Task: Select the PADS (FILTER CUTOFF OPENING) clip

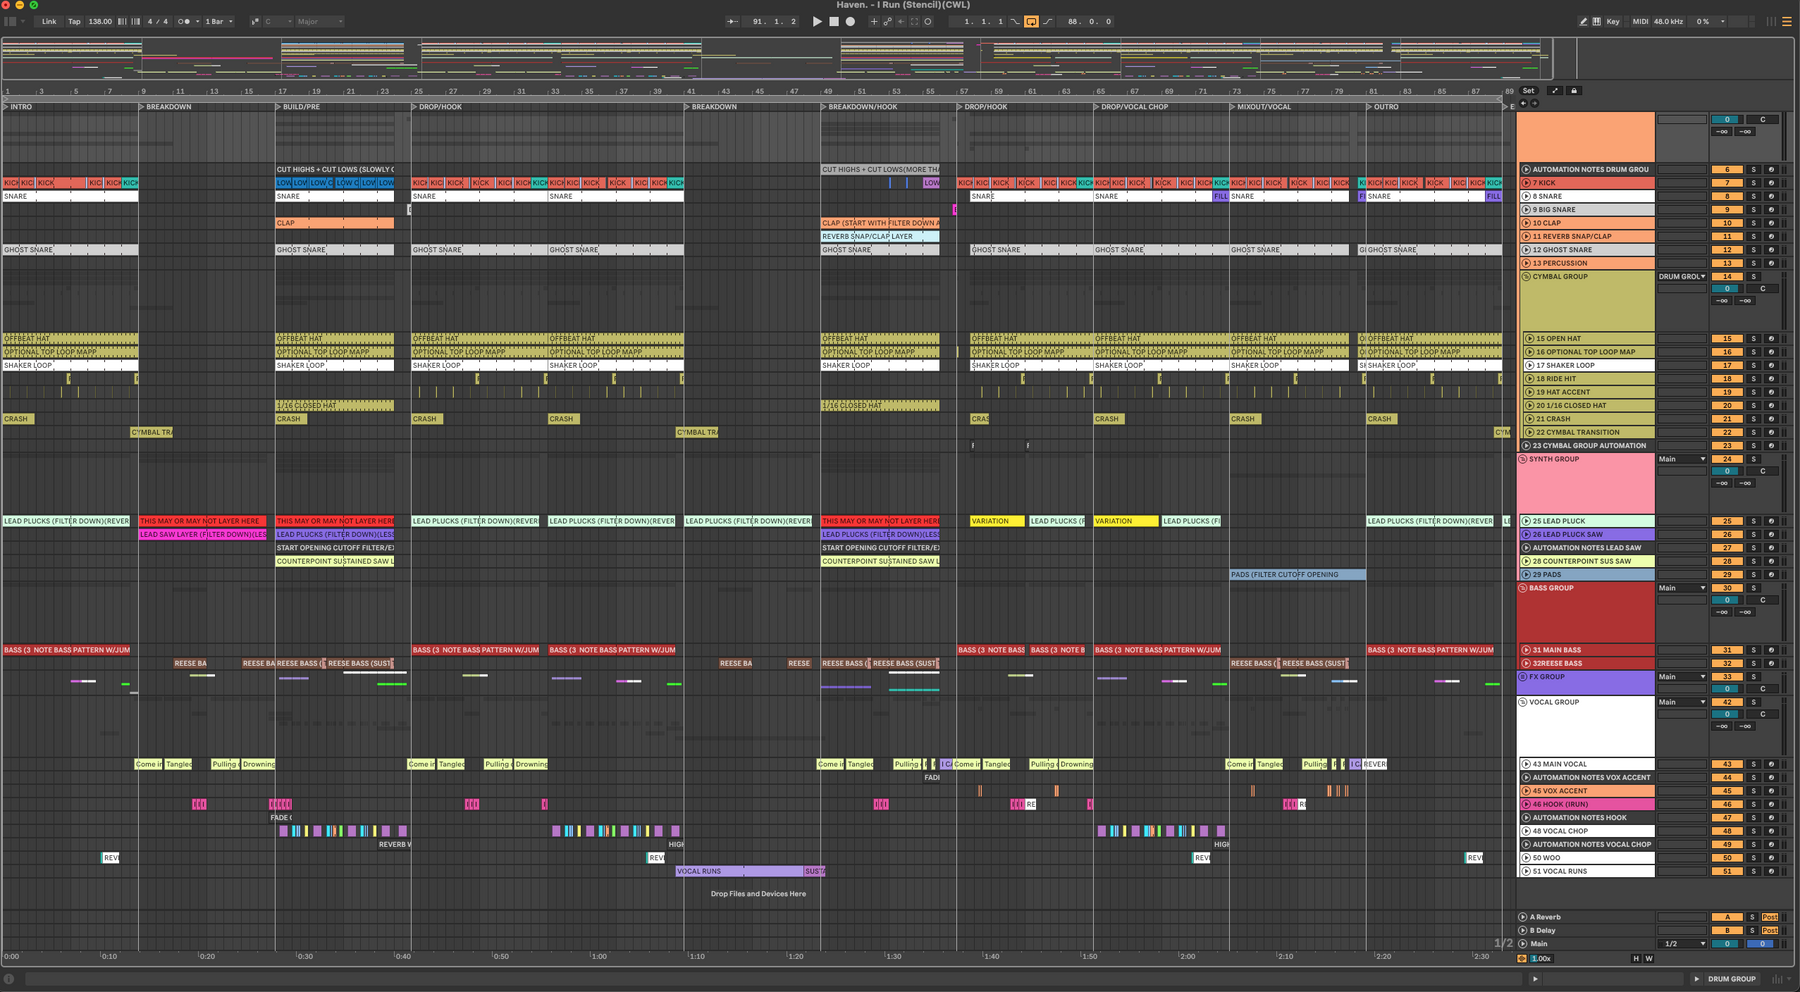Action: click(x=1297, y=575)
